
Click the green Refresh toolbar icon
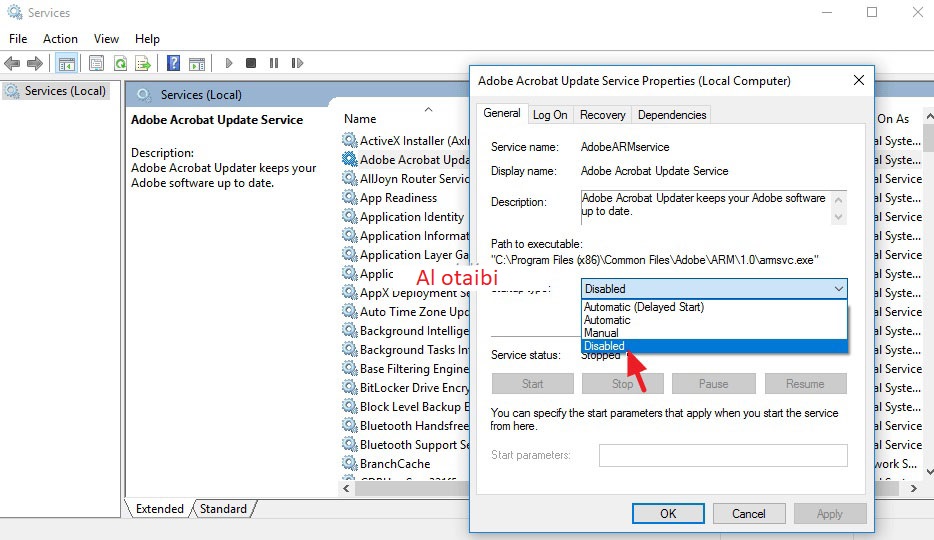click(120, 63)
